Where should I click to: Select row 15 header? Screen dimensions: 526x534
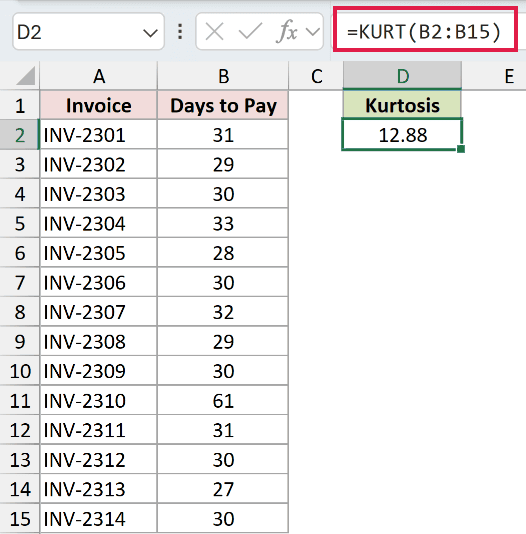coord(20,518)
